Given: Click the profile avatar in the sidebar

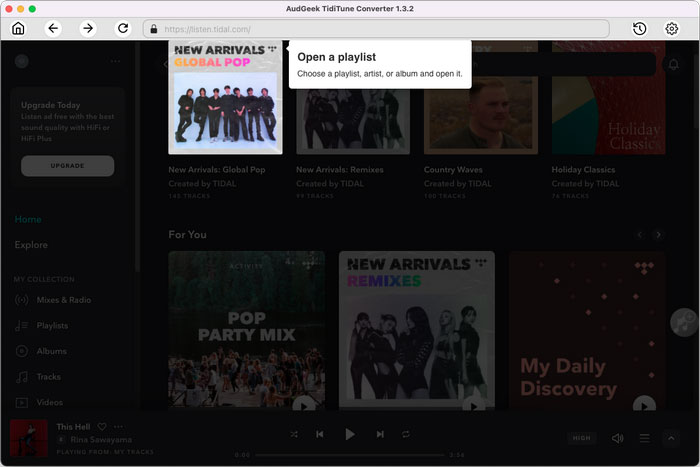Looking at the screenshot, I should [22, 61].
